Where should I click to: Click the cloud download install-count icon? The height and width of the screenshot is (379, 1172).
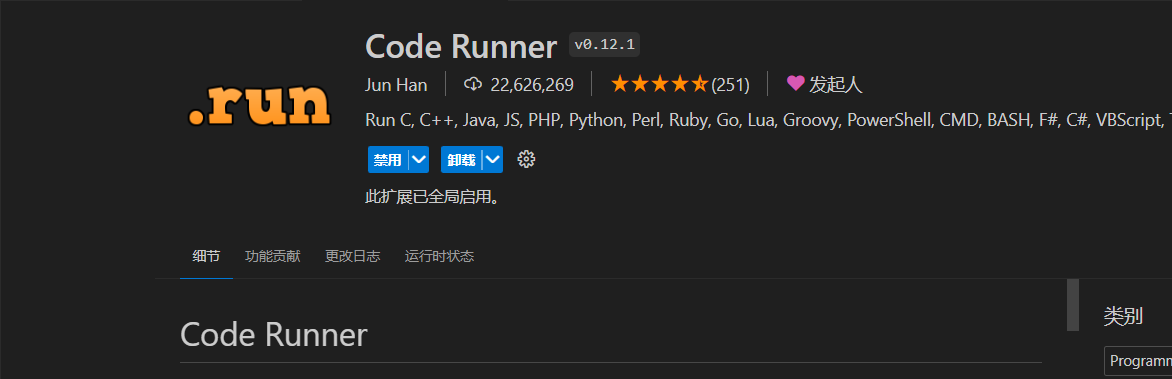(x=472, y=84)
